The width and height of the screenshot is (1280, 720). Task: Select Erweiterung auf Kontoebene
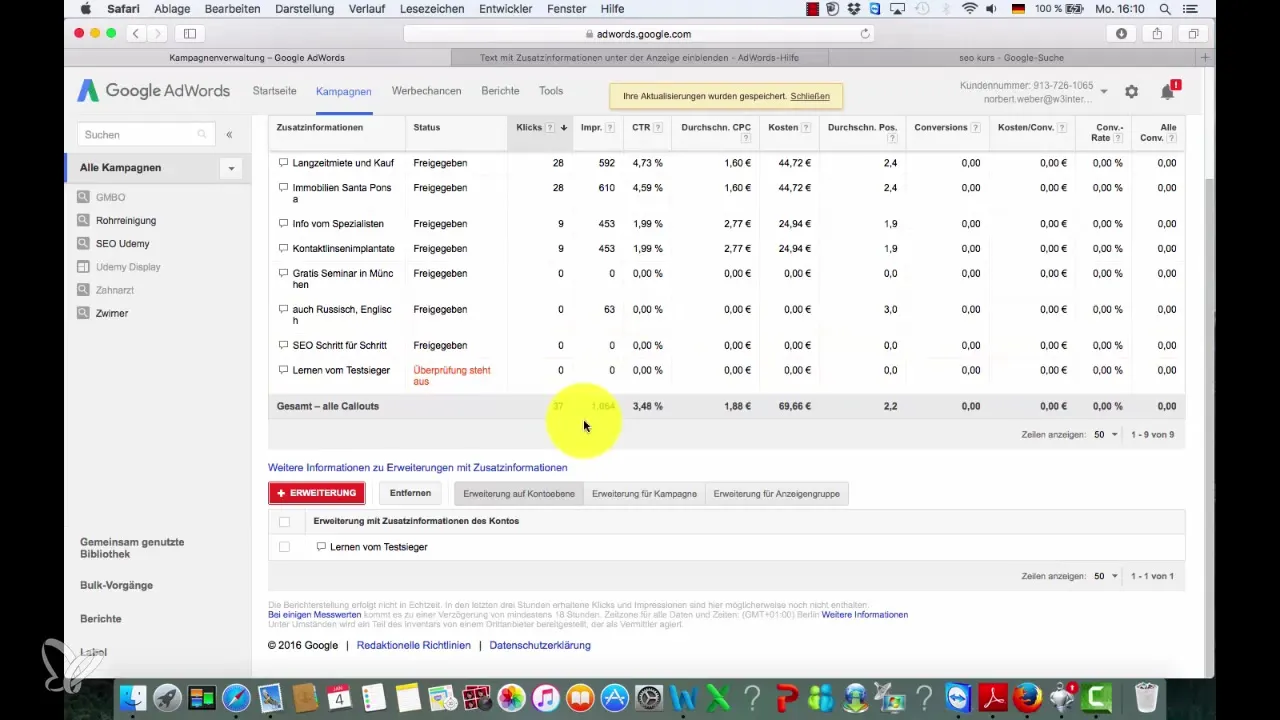pos(519,493)
